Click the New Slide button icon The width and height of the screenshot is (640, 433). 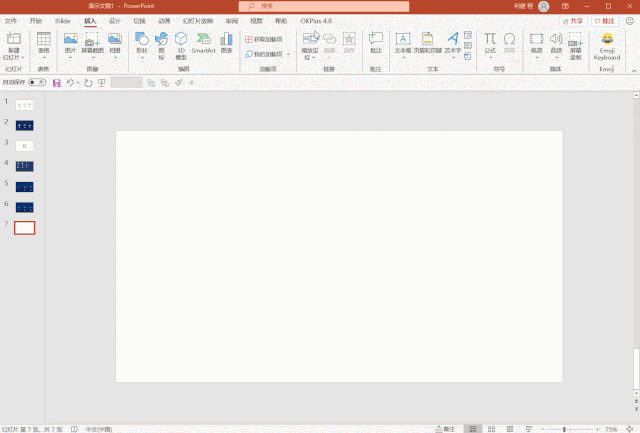(x=13, y=38)
